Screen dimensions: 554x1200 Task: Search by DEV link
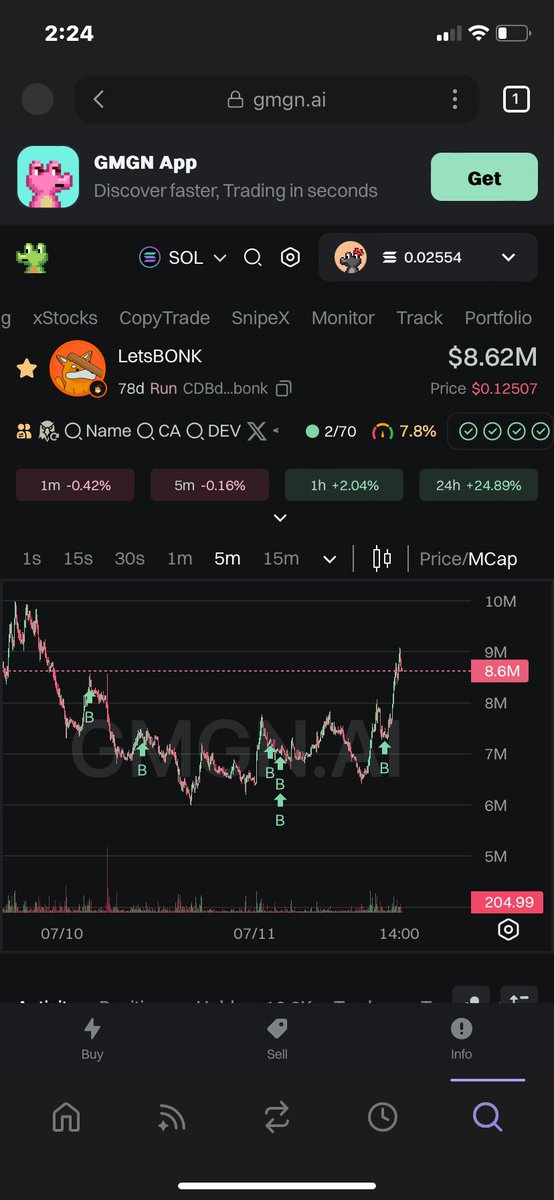point(213,431)
